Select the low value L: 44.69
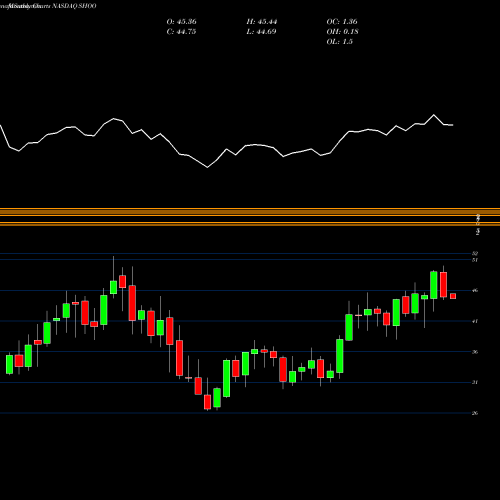500x500 pixels. coord(261,32)
